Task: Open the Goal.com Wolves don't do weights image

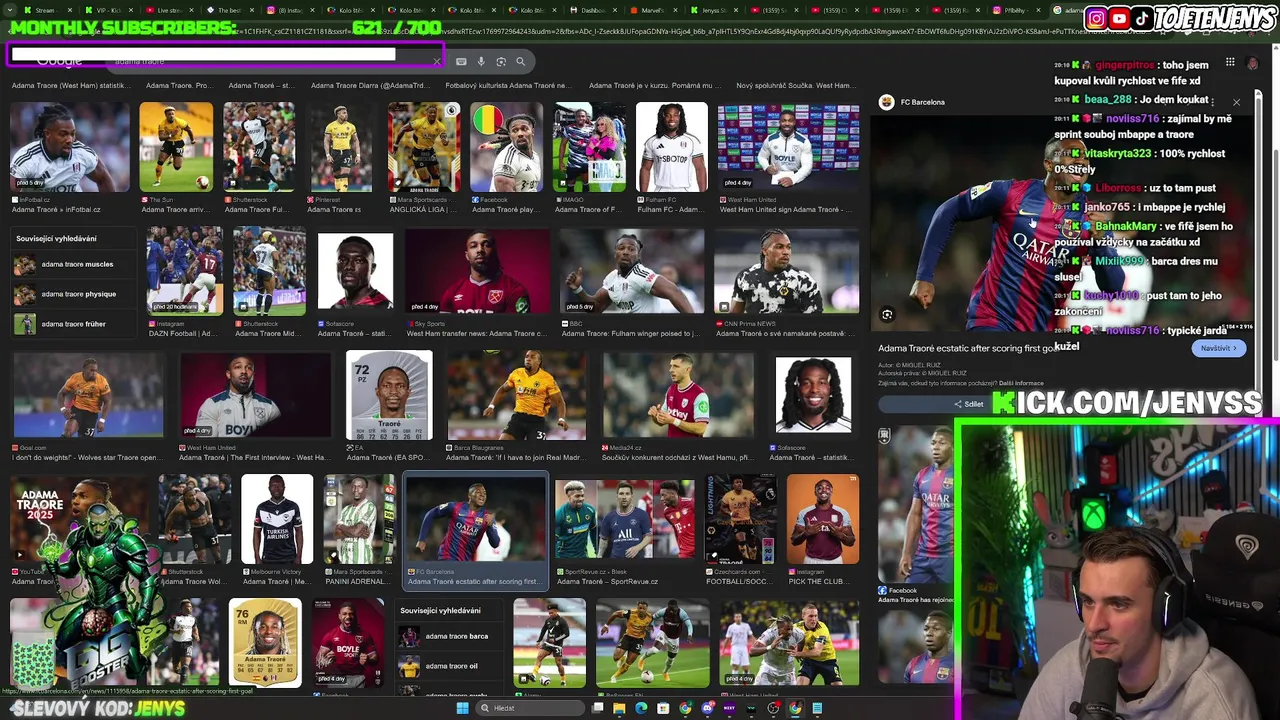Action: coord(88,395)
